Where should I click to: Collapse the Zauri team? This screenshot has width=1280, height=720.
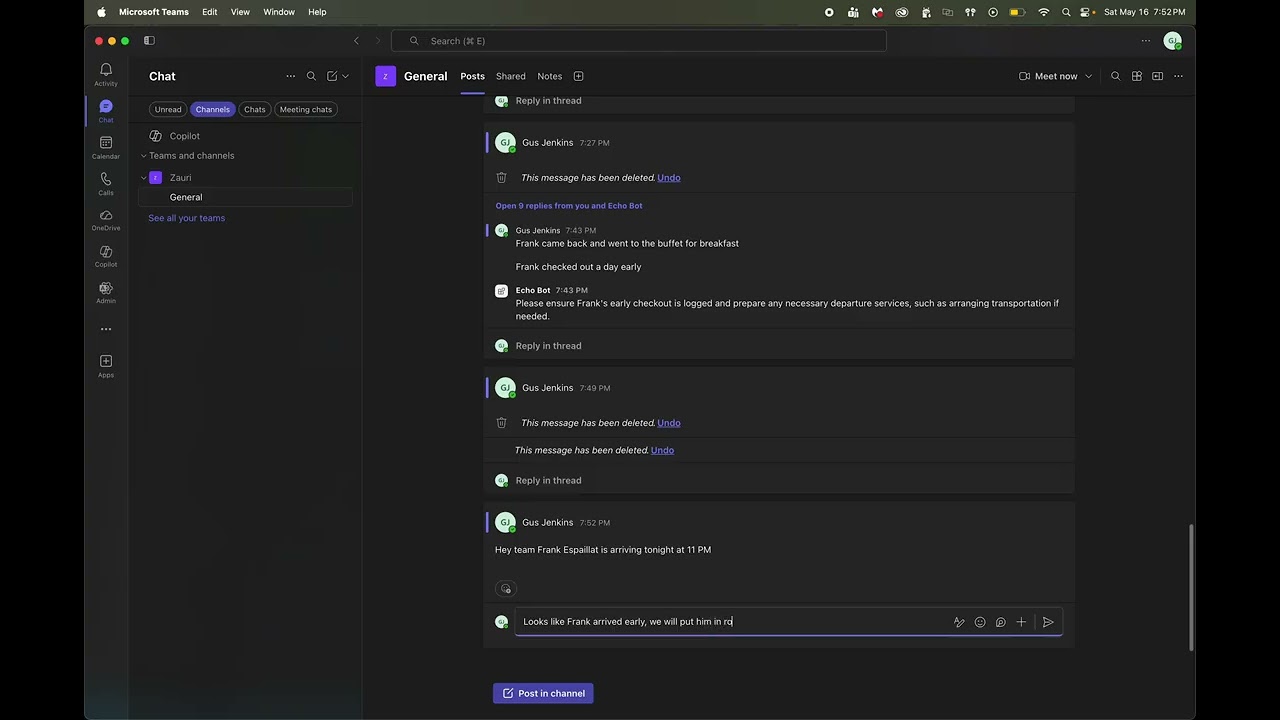pyautogui.click(x=143, y=178)
